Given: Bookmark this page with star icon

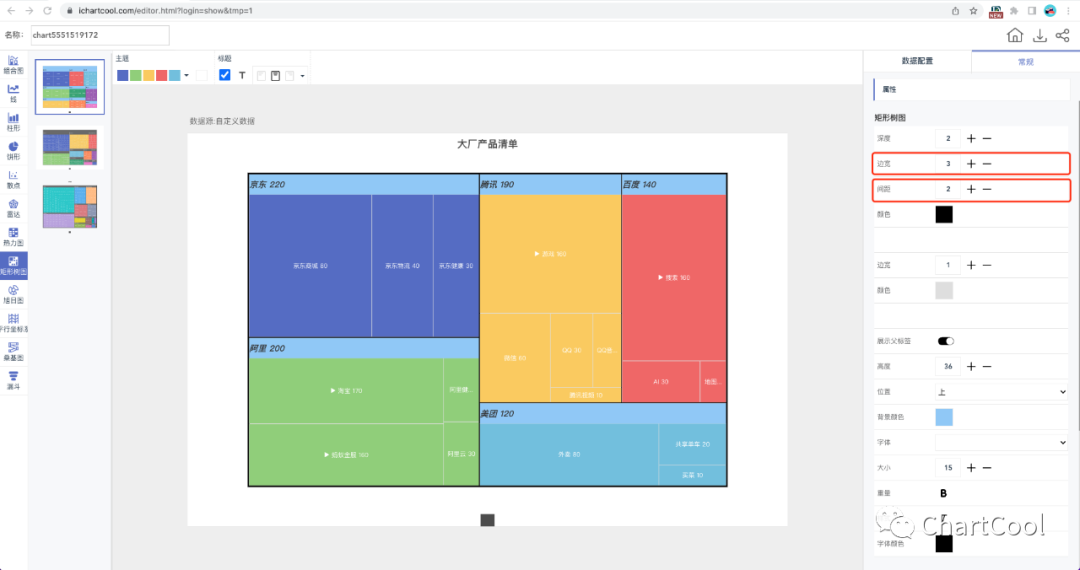Looking at the screenshot, I should pos(973,10).
